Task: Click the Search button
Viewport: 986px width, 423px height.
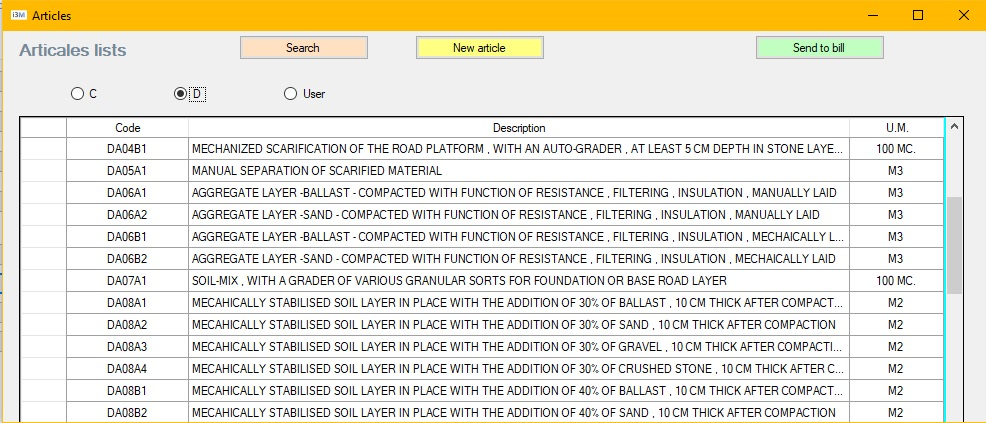Action: tap(303, 47)
